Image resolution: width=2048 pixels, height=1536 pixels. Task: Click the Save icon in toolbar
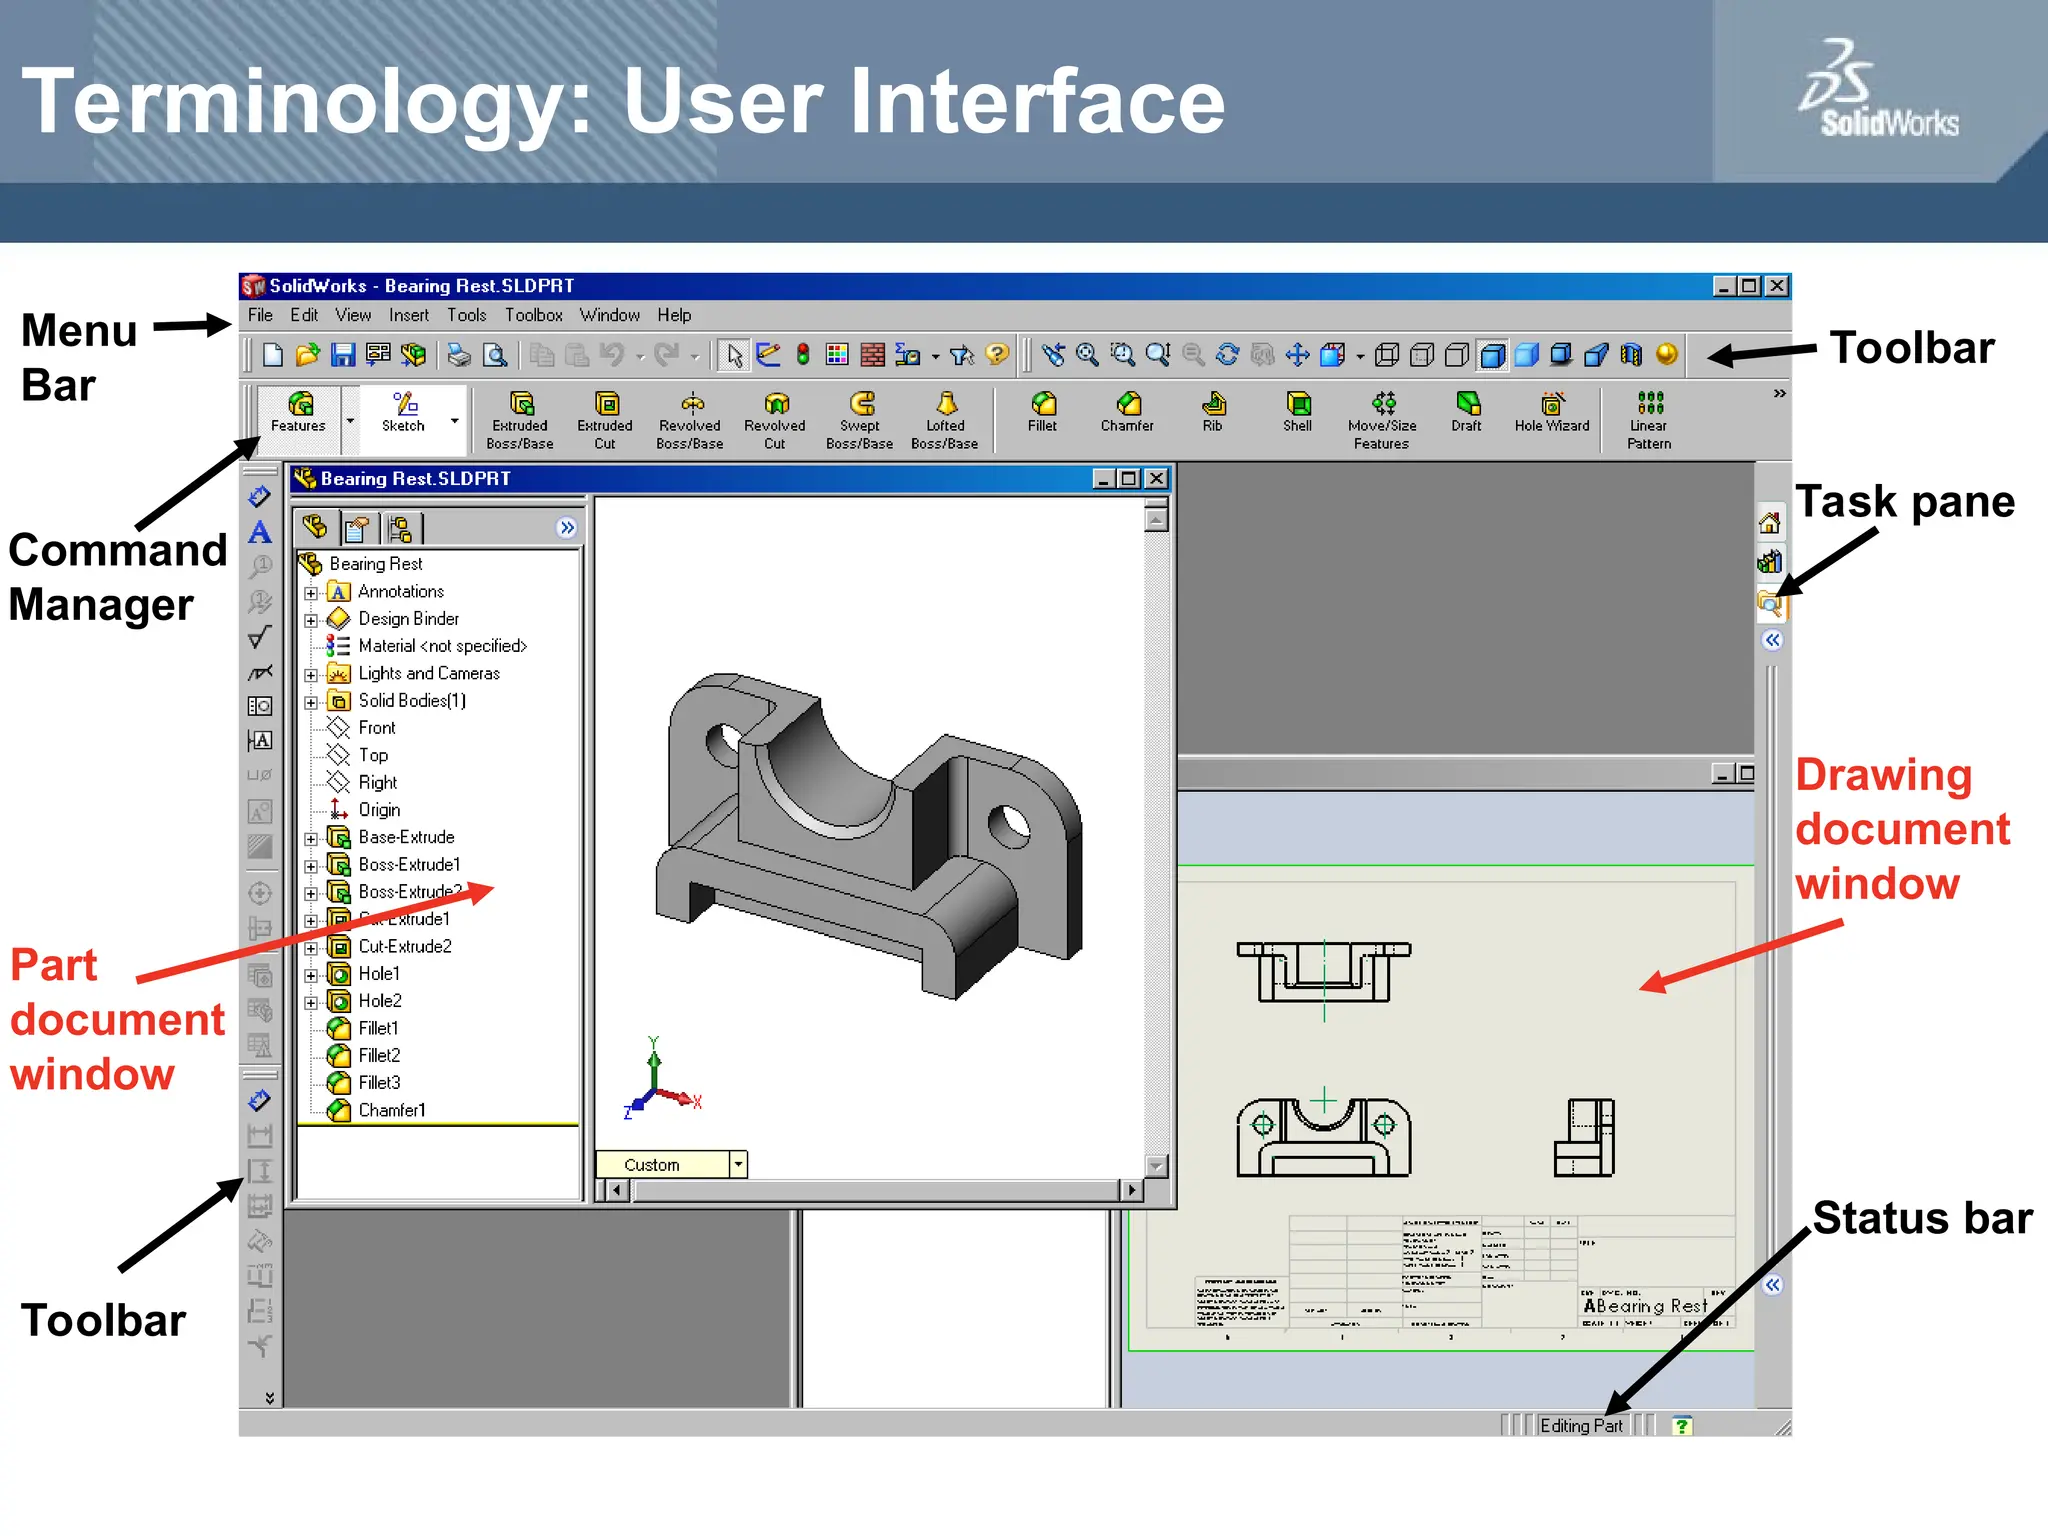[343, 355]
